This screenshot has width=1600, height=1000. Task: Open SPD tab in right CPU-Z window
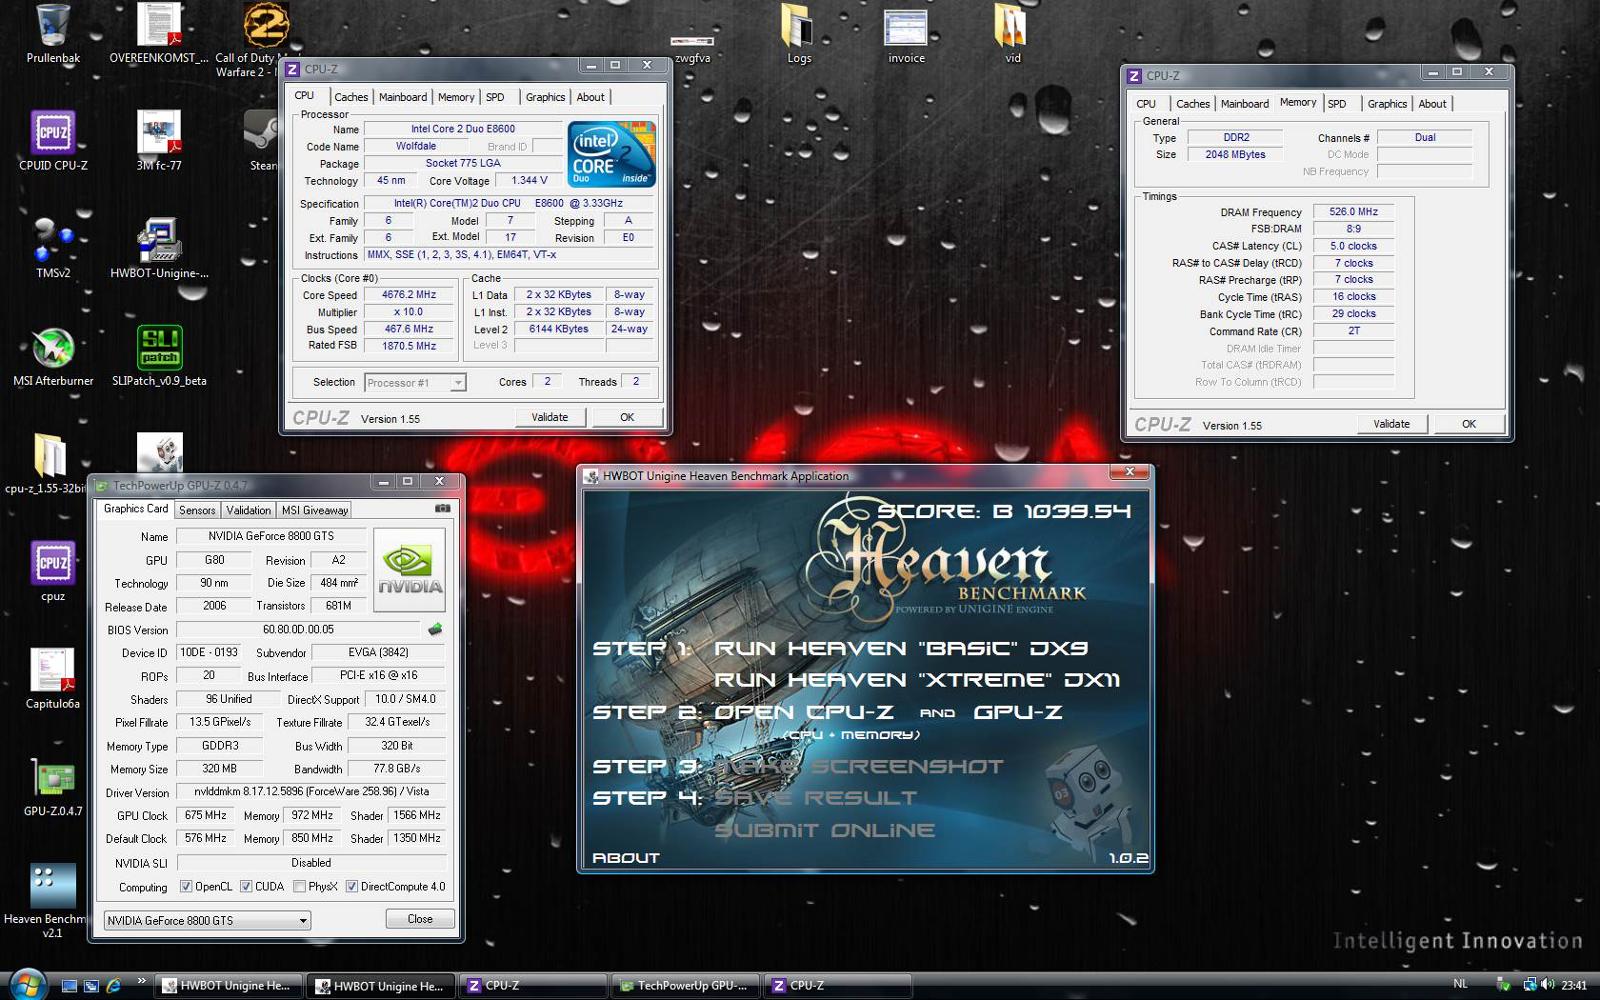[x=1337, y=104]
